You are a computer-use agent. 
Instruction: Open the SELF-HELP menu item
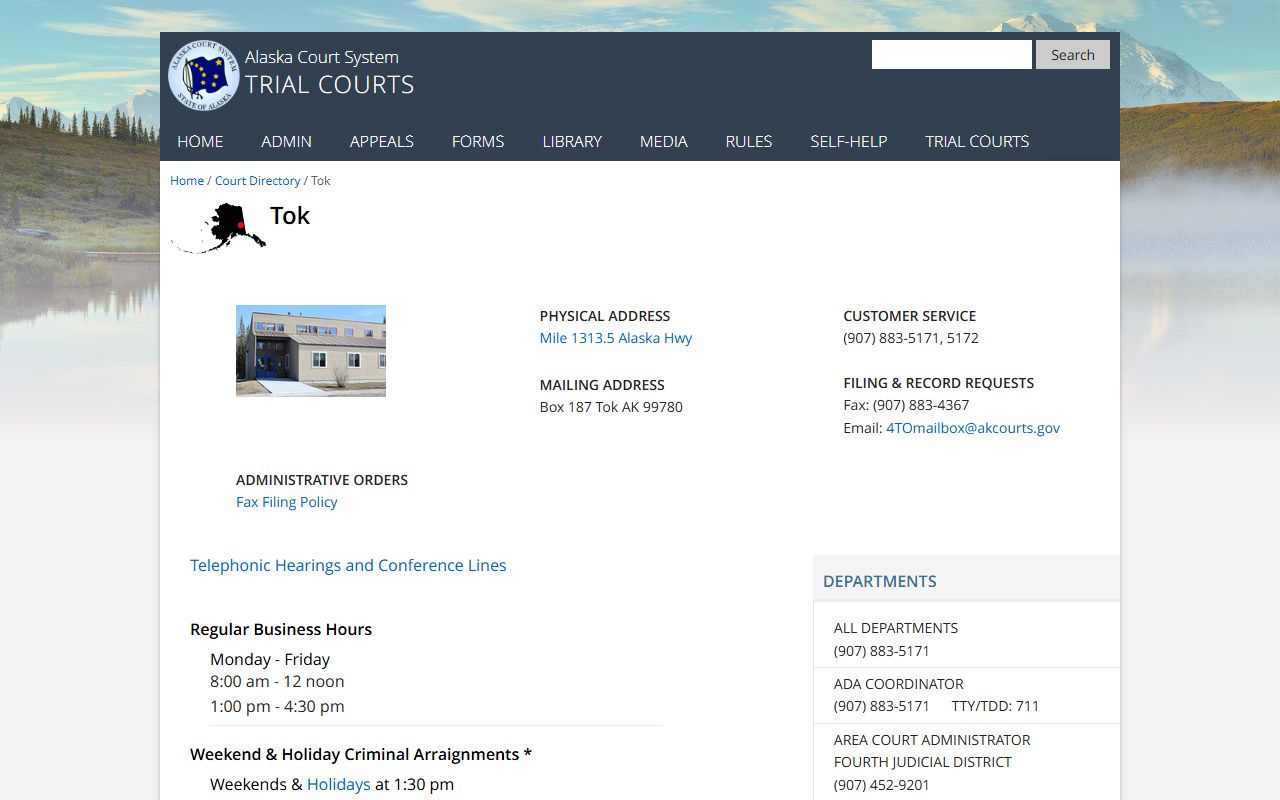point(849,141)
